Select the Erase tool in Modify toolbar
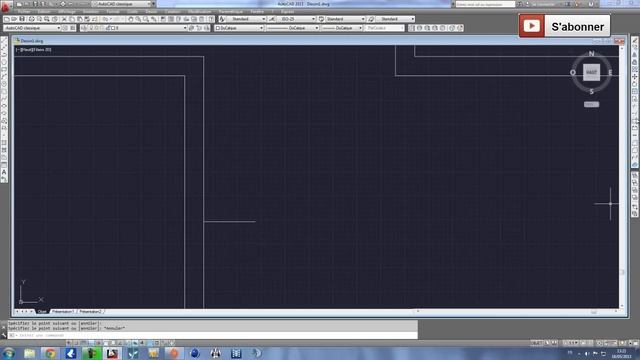Viewport: 640px width, 360px height. coord(635,40)
